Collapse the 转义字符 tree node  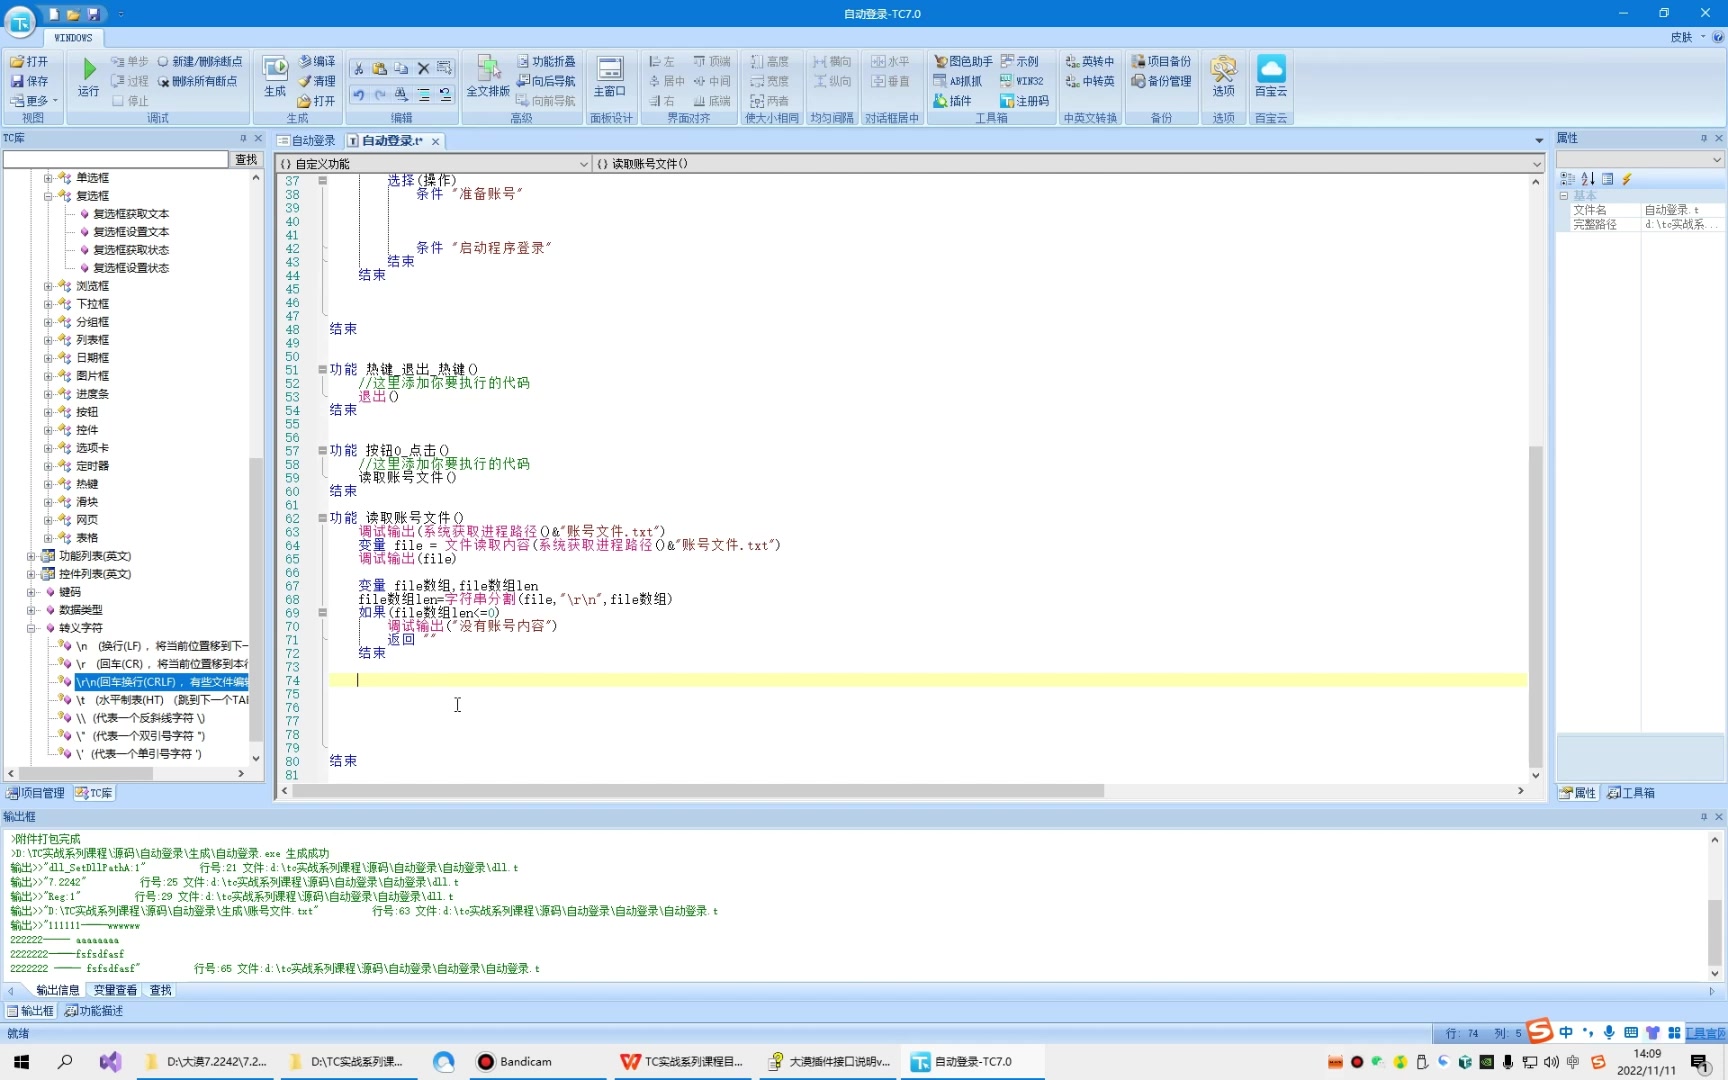pos(31,628)
